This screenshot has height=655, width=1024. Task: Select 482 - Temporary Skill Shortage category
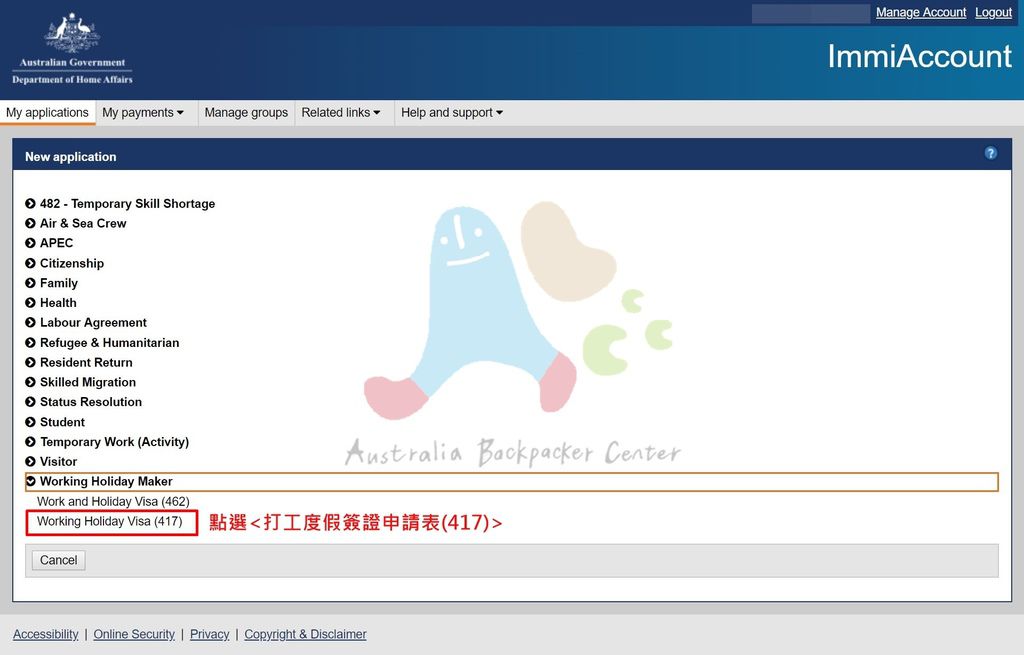click(127, 204)
